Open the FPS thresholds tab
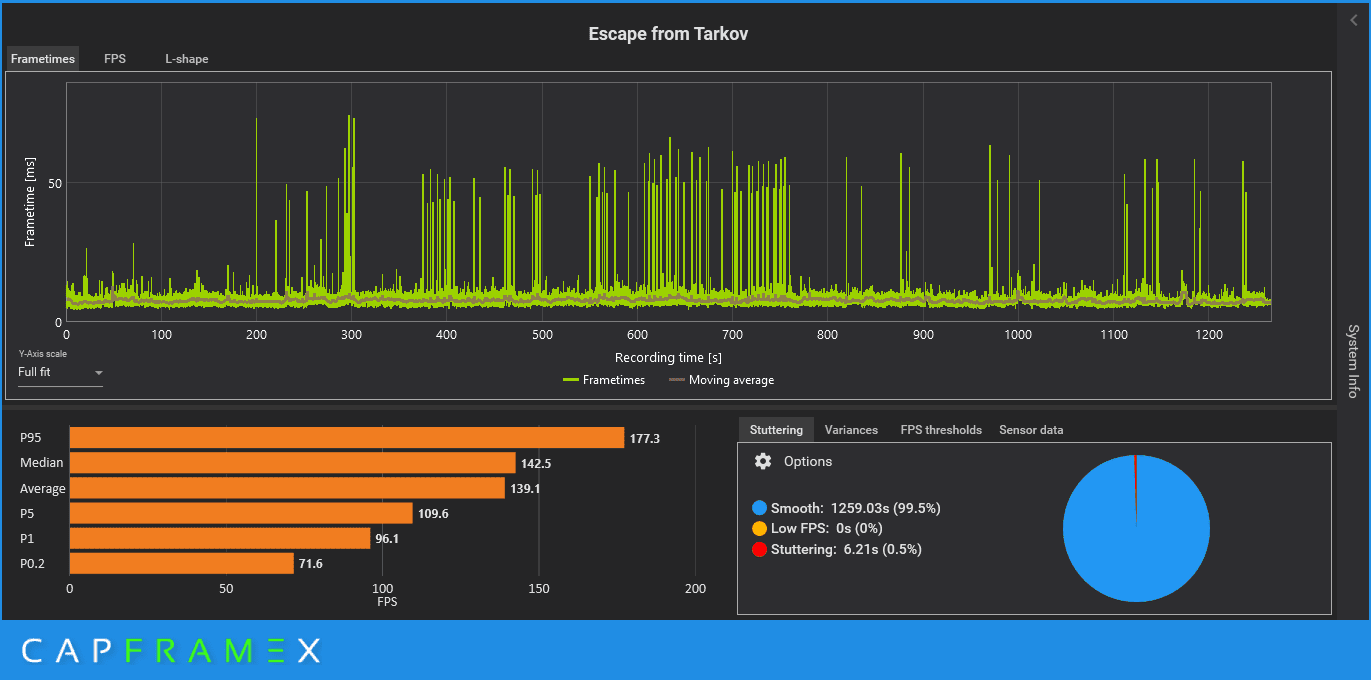Viewport: 1371px width, 680px height. (x=941, y=430)
